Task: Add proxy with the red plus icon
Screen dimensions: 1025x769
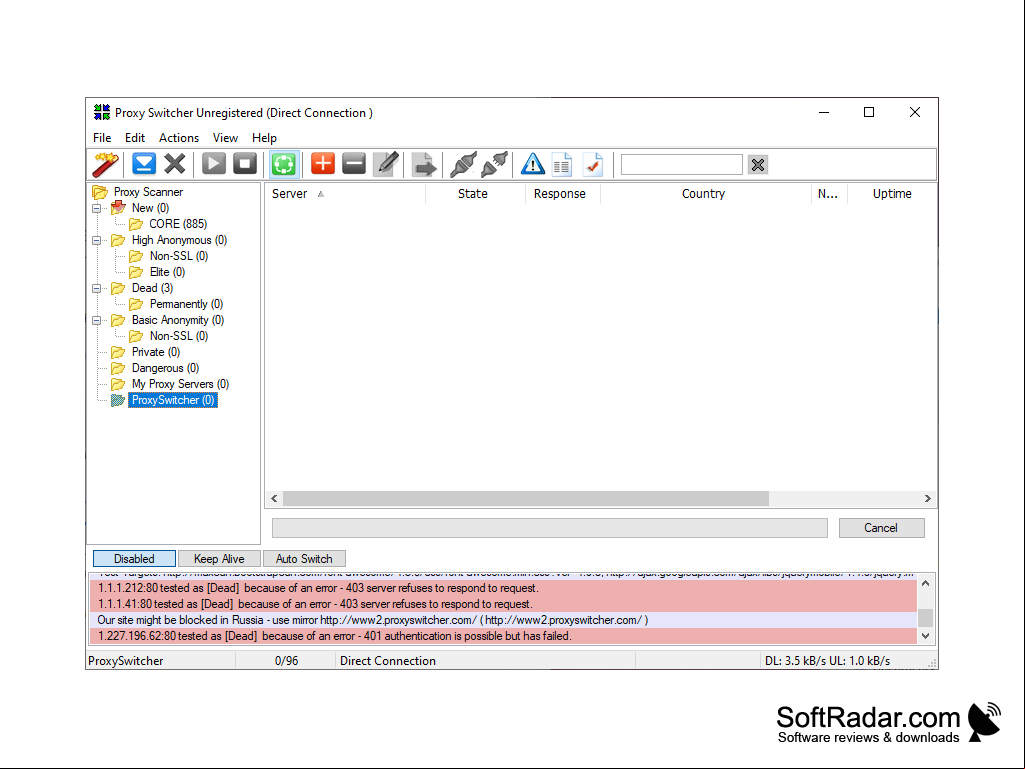Action: pyautogui.click(x=323, y=163)
